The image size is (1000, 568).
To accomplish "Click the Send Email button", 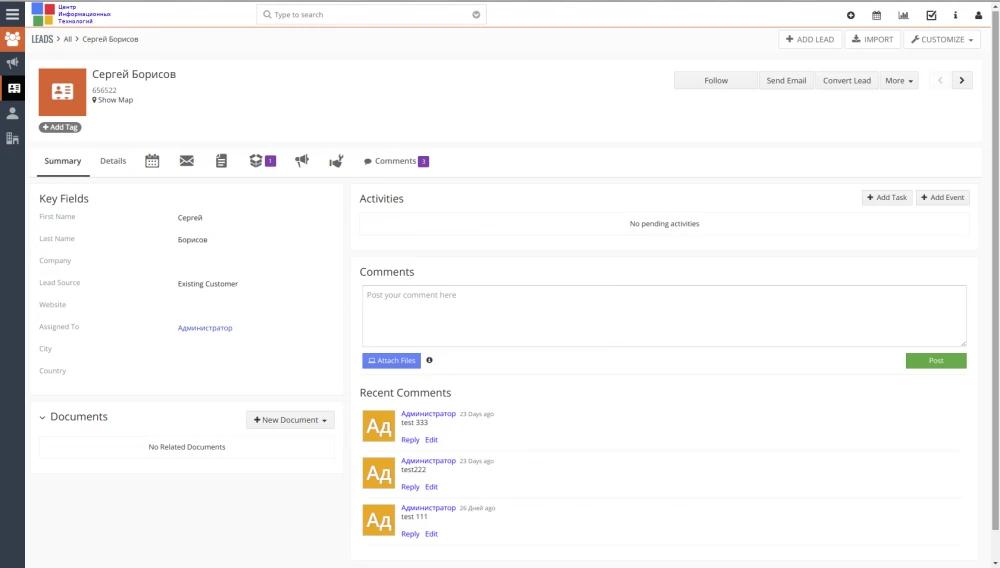I will (x=786, y=80).
